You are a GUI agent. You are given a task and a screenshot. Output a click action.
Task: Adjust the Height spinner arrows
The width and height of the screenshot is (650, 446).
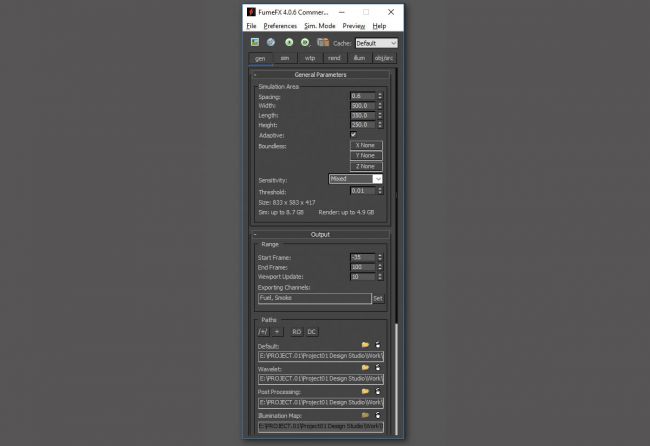click(x=380, y=125)
